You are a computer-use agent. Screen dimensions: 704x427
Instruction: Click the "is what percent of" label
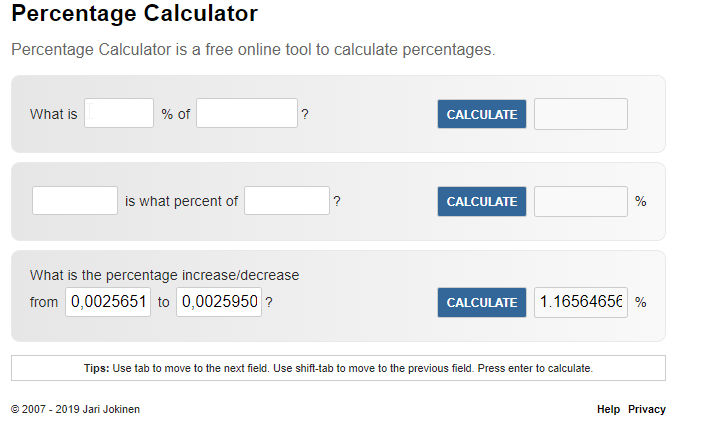tap(181, 201)
